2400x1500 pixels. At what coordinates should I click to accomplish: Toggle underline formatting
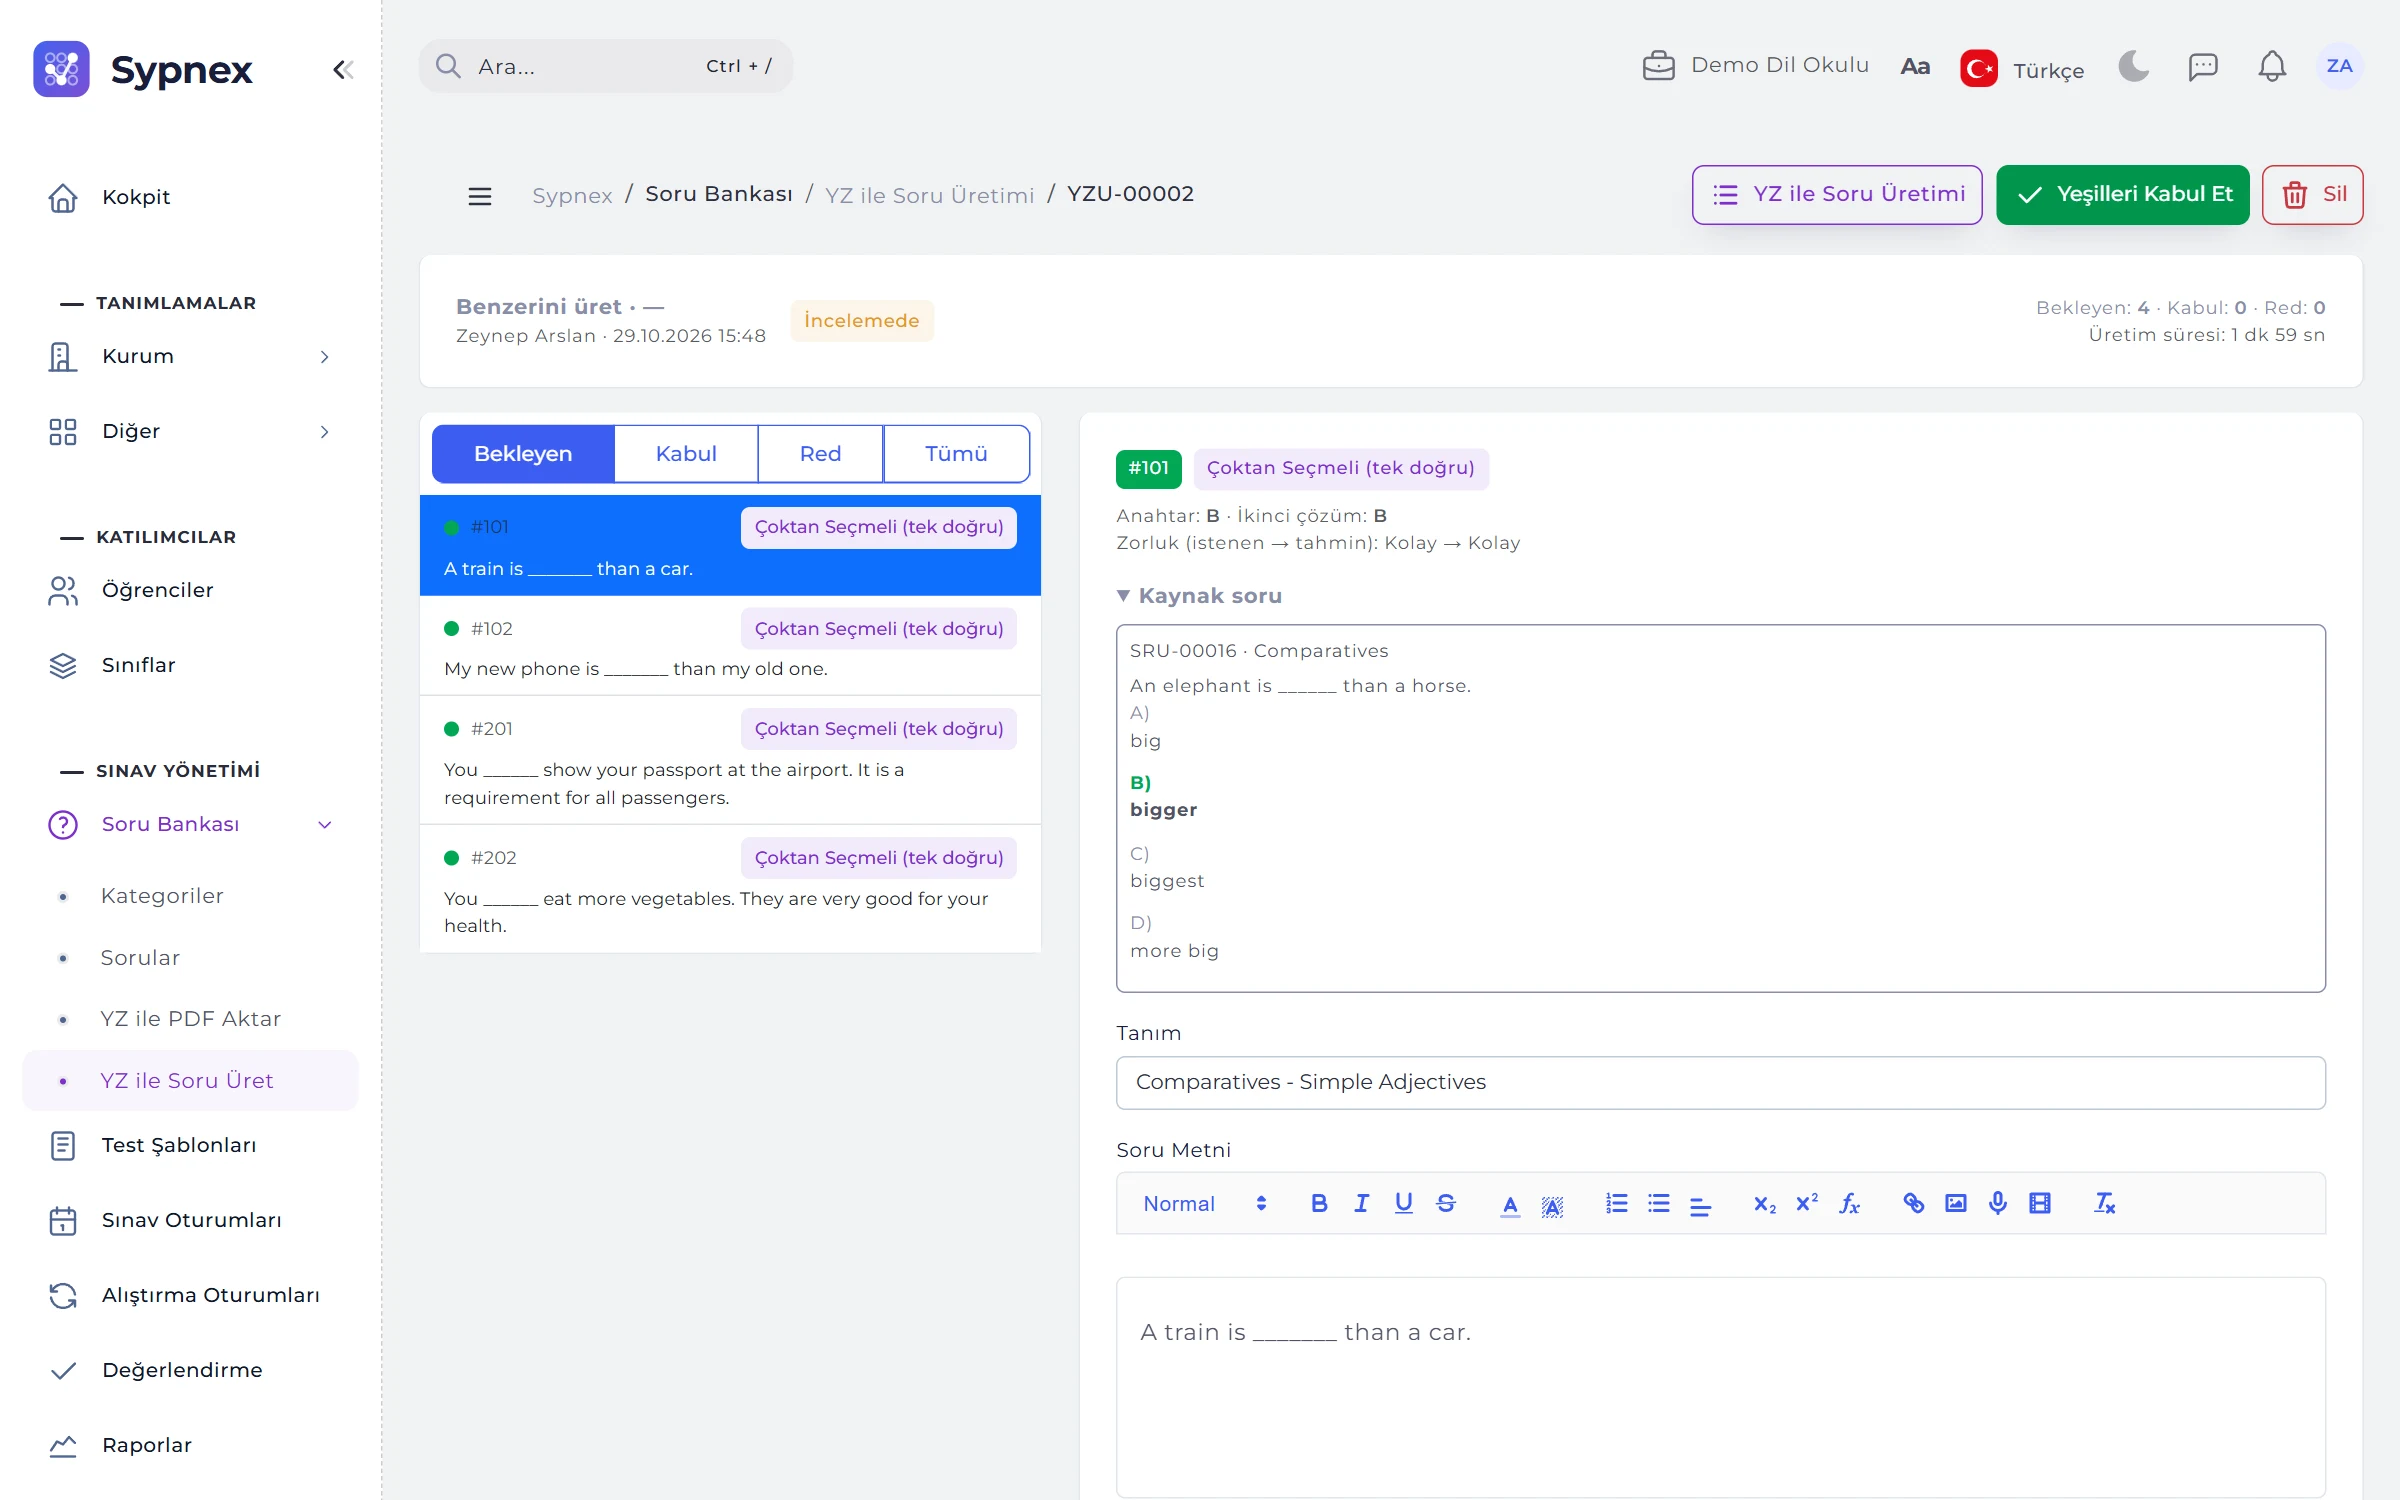tap(1403, 1203)
